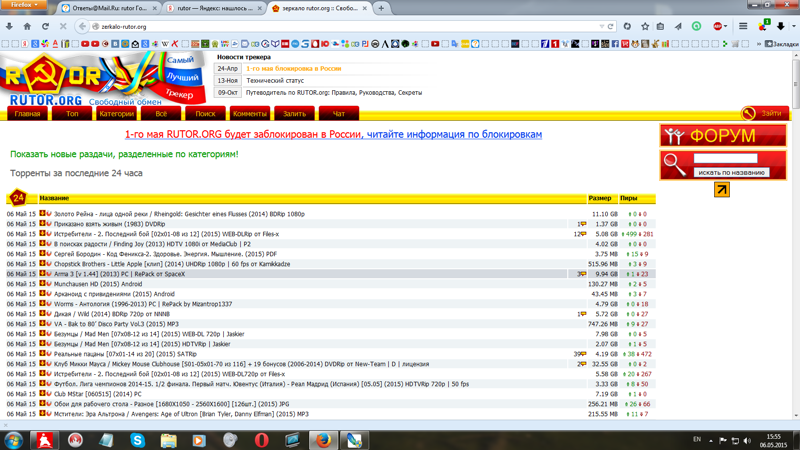Click the volume speaker tray icon
This screenshot has width=800, height=450.
747,440
